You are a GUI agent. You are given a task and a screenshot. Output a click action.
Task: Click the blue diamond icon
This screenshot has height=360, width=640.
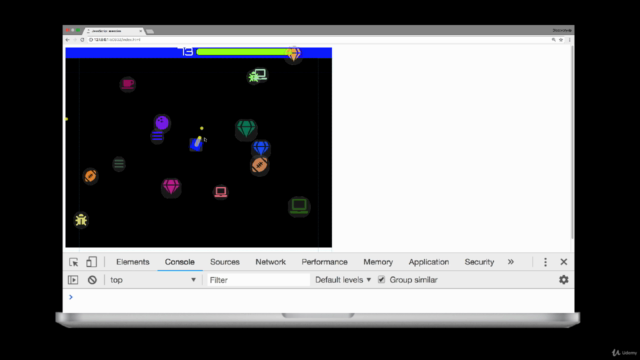tap(261, 148)
